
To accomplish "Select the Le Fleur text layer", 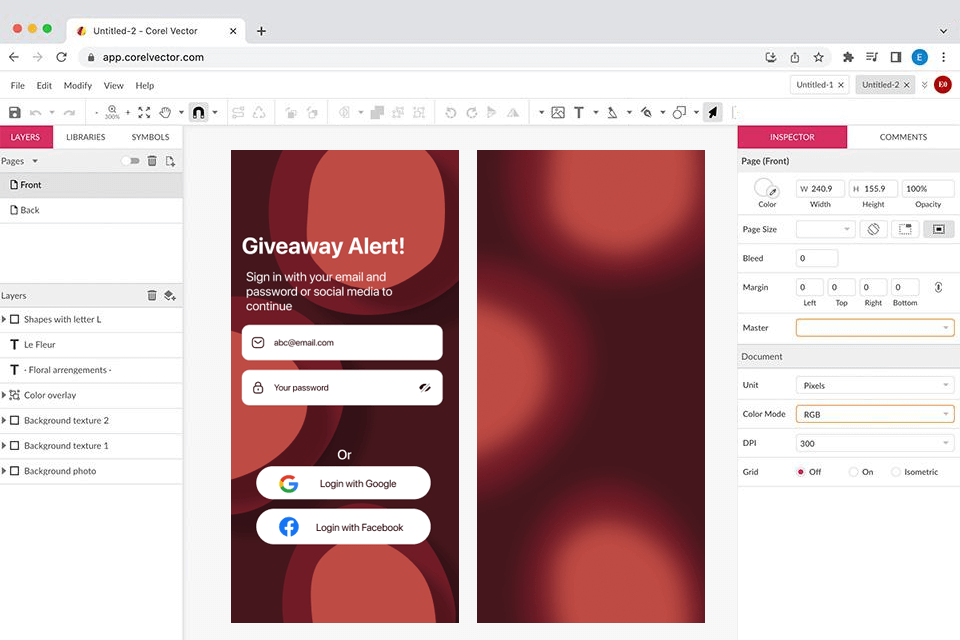I will point(91,345).
